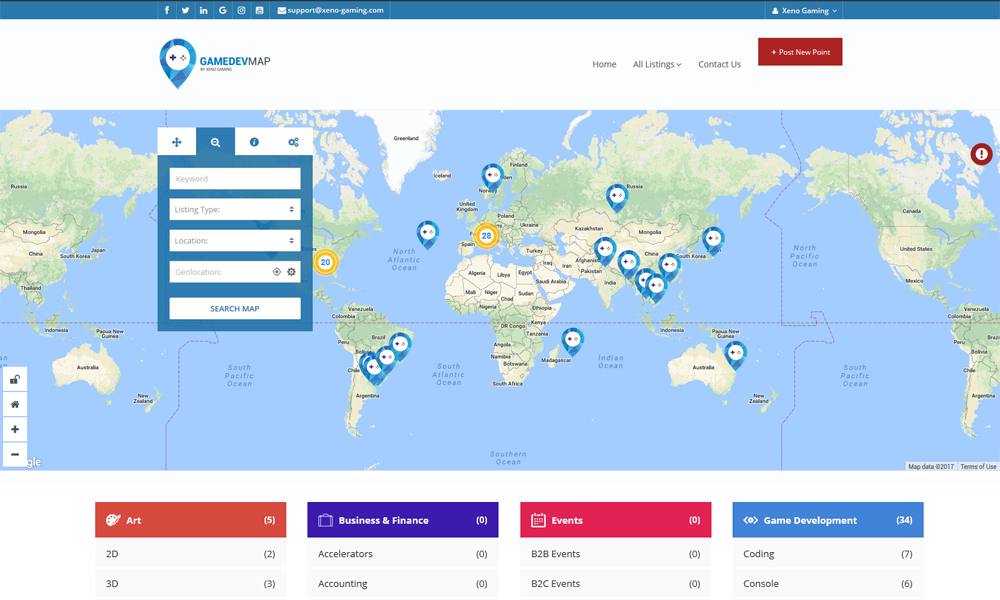Open the Twitter social link
The height and width of the screenshot is (600, 1000).
pyautogui.click(x=185, y=10)
